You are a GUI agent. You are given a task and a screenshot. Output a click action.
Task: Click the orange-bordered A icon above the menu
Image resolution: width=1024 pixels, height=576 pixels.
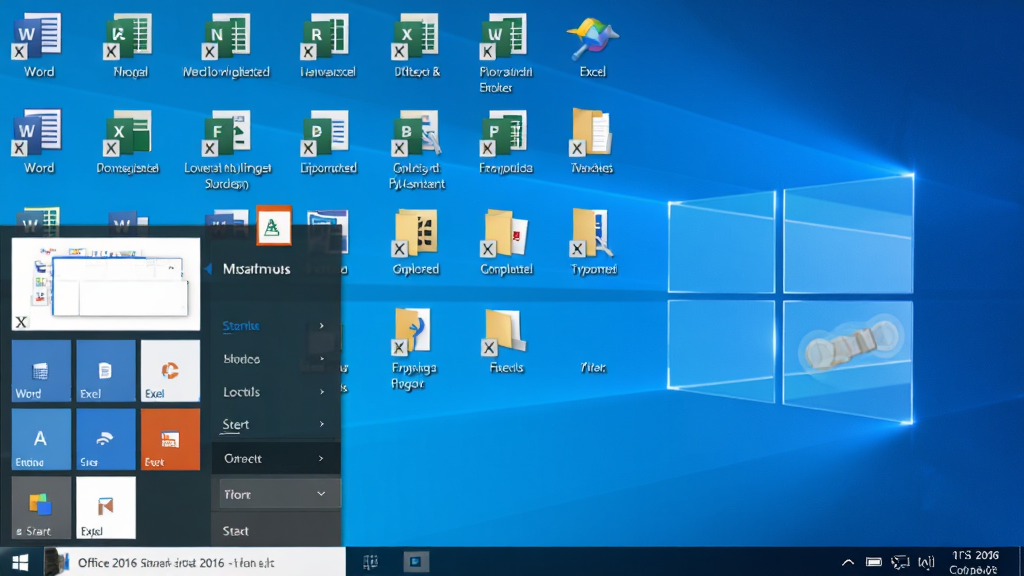click(274, 226)
